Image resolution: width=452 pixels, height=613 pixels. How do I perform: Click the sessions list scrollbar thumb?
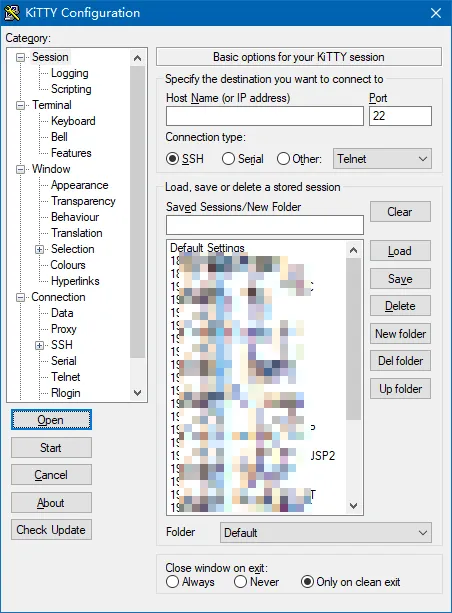(353, 339)
